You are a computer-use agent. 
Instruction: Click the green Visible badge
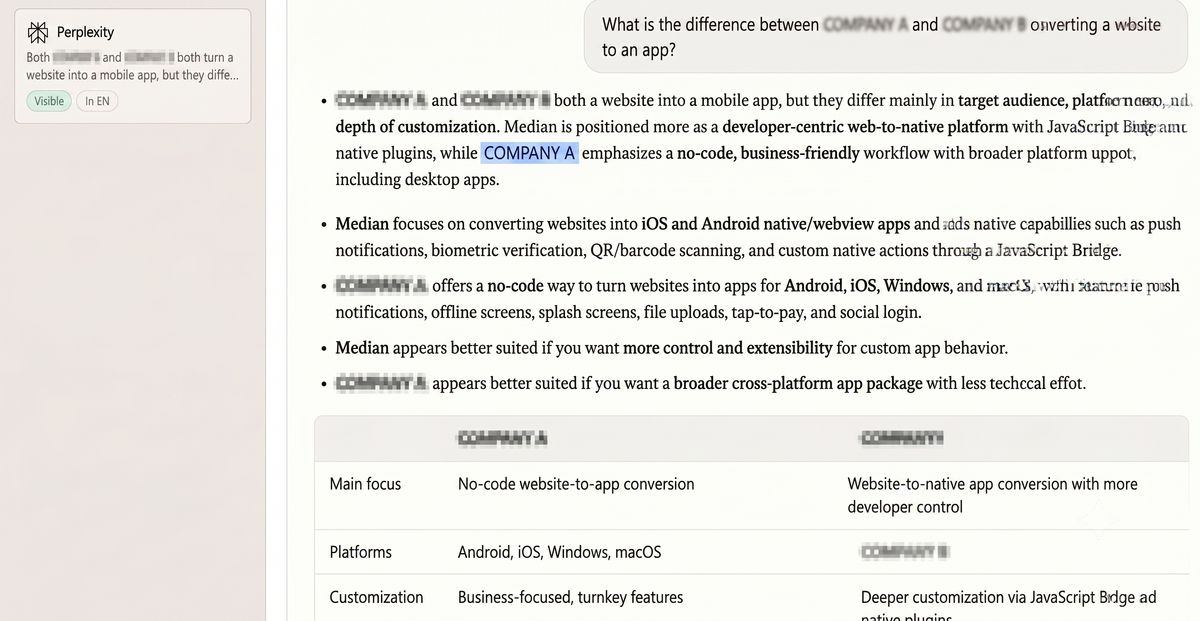(x=49, y=101)
